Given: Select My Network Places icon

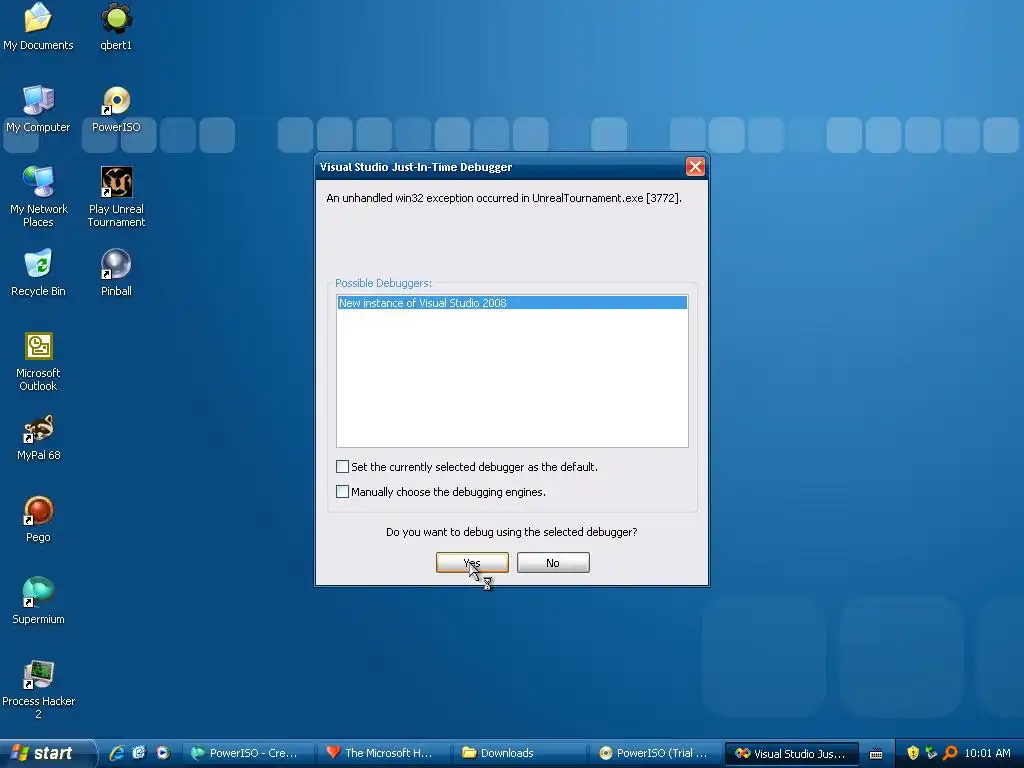Looking at the screenshot, I should tap(39, 196).
